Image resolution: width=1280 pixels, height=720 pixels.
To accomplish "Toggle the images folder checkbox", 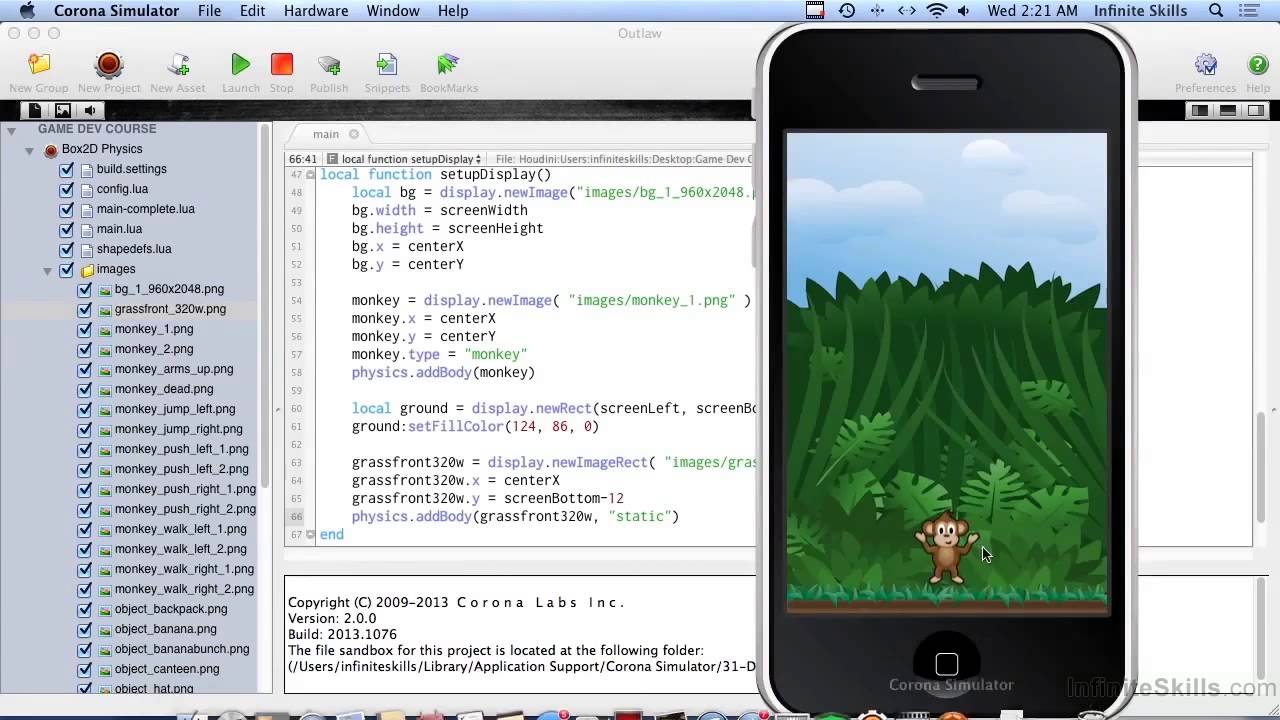I will click(x=67, y=270).
